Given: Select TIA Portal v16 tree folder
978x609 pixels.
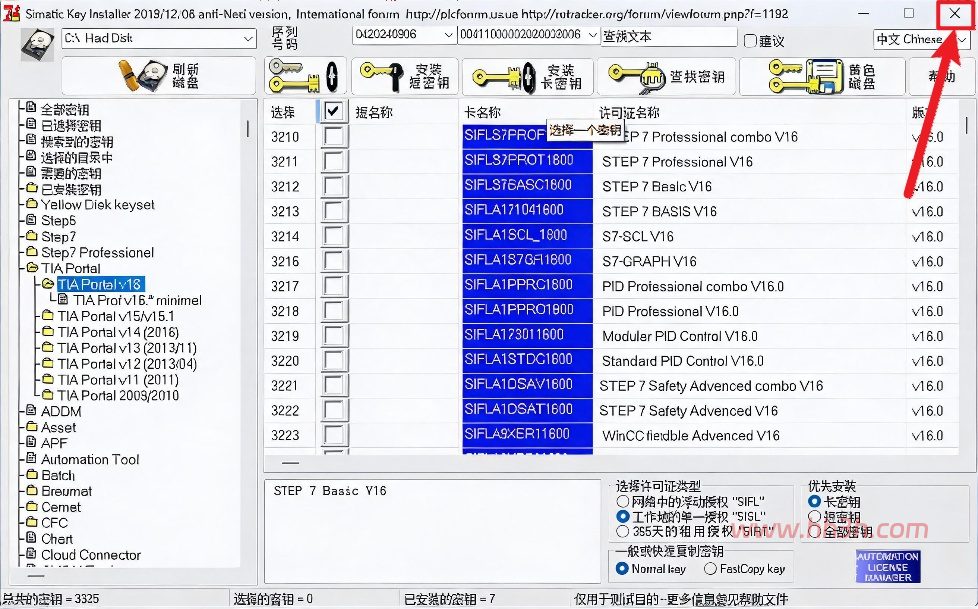Looking at the screenshot, I should pos(100,284).
